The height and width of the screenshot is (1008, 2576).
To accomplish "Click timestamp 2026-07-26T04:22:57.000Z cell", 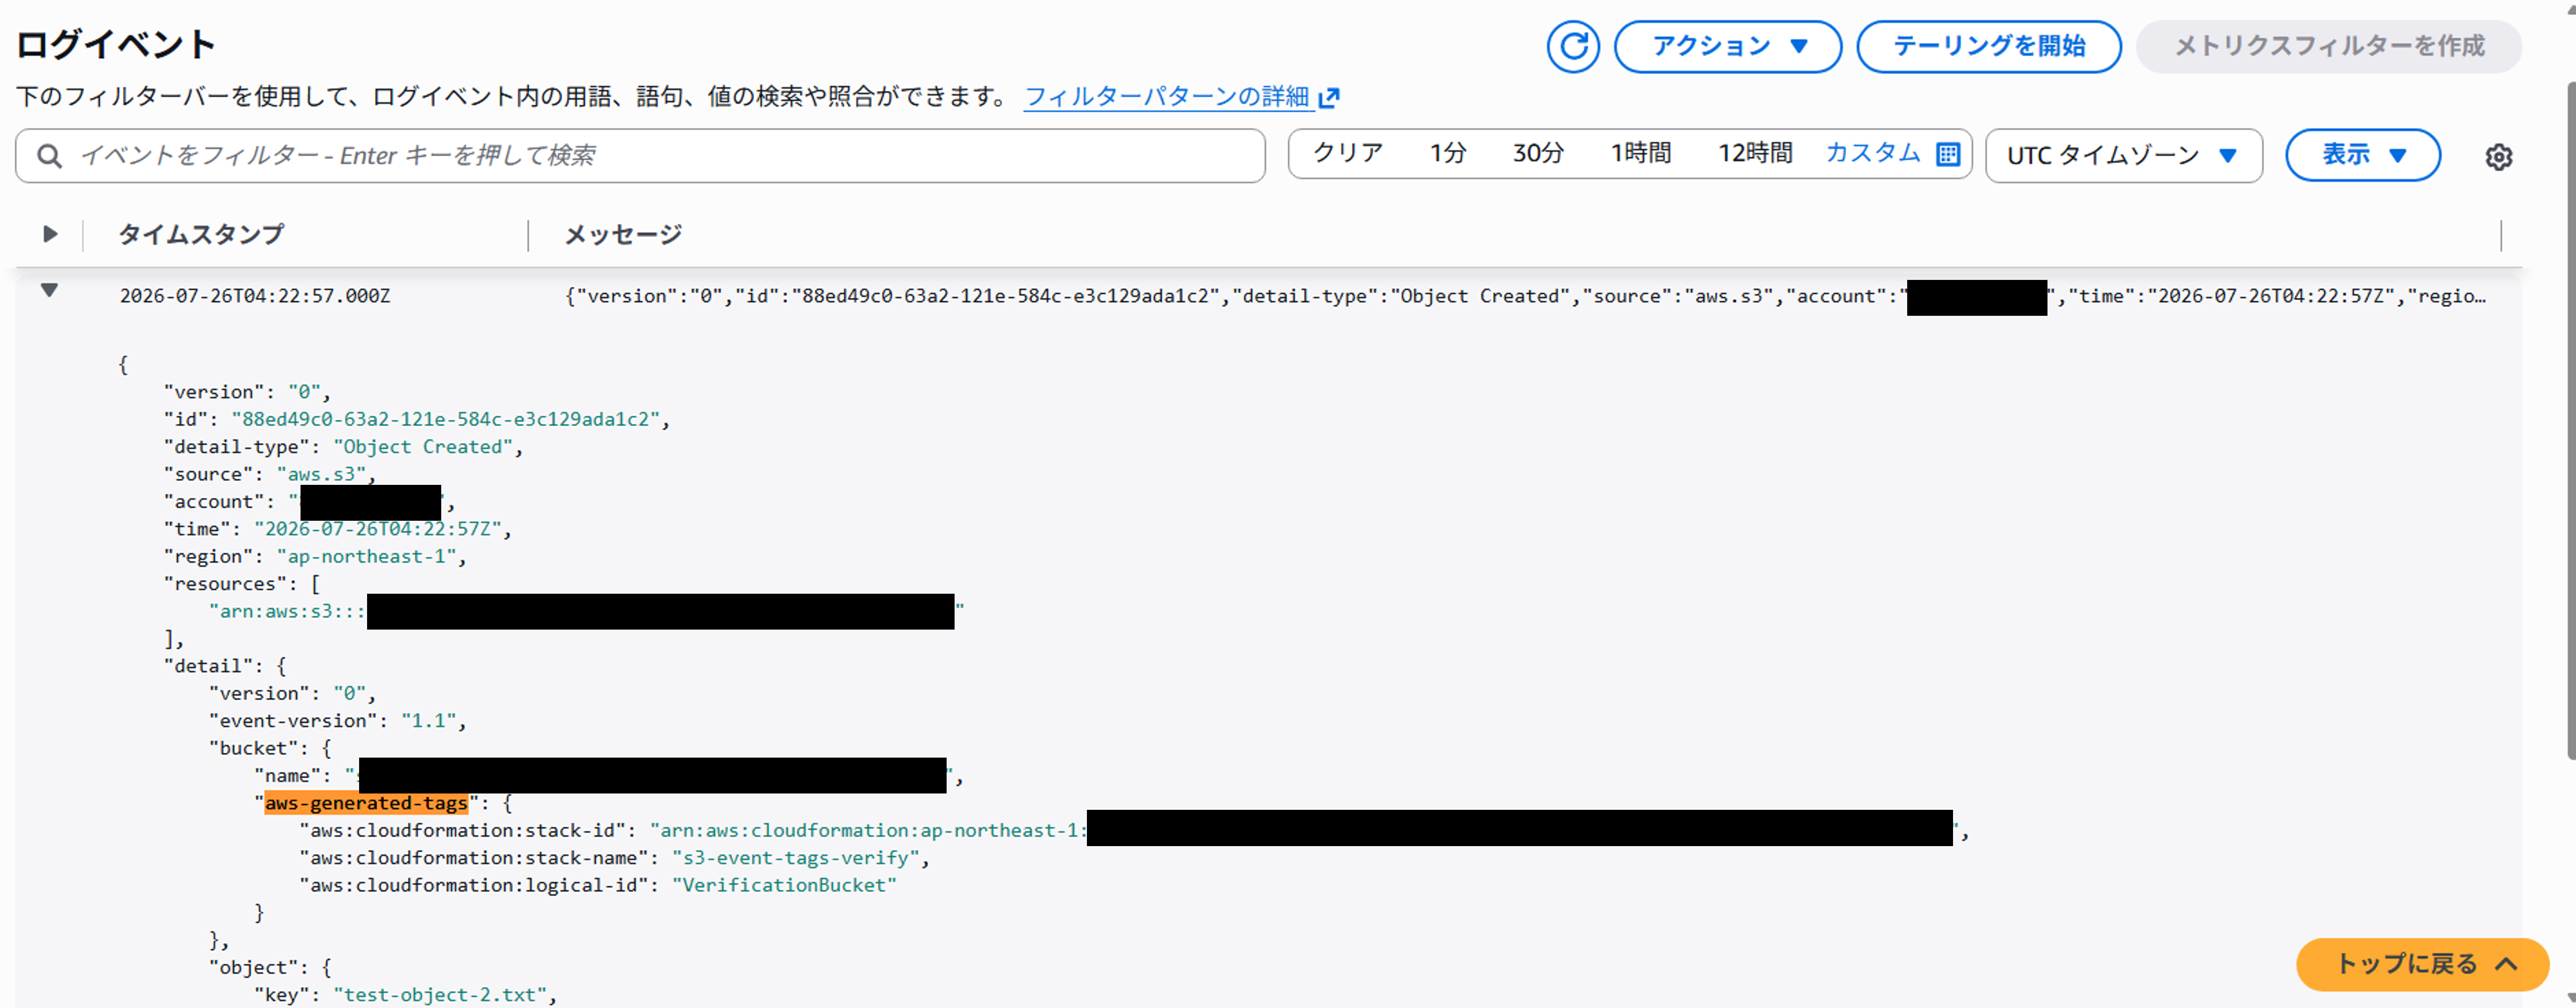I will click(255, 296).
